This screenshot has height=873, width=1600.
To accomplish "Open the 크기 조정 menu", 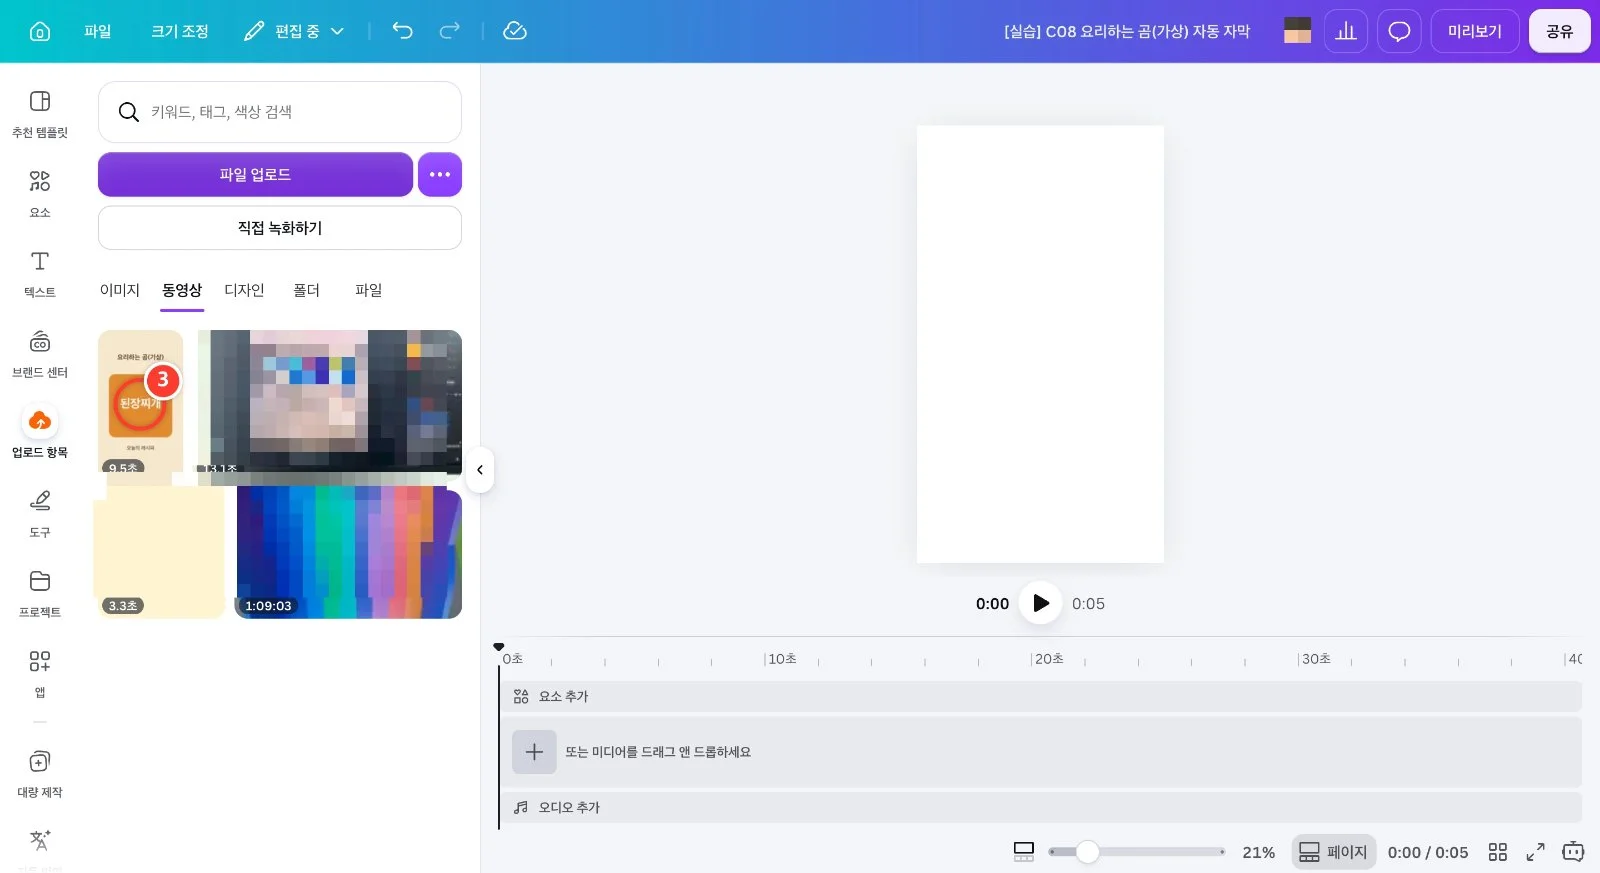I will pos(180,31).
